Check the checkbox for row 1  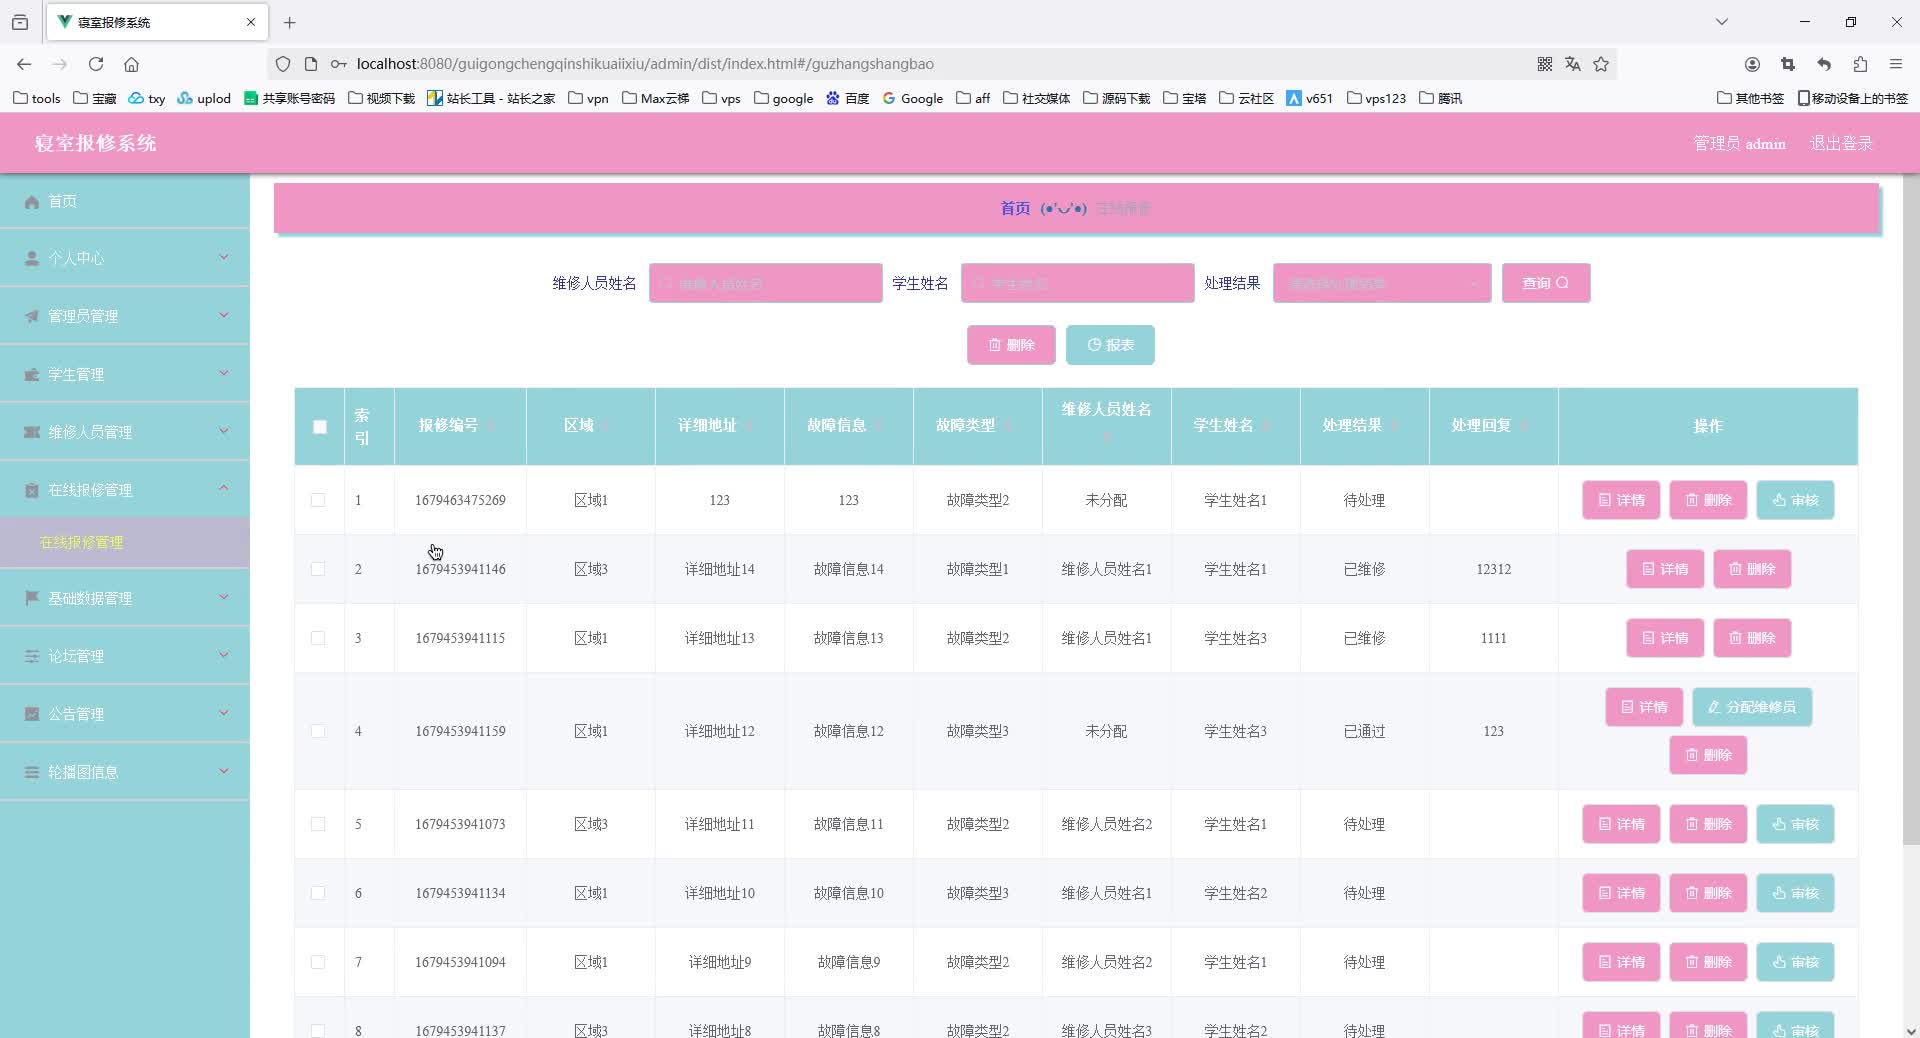pos(318,500)
